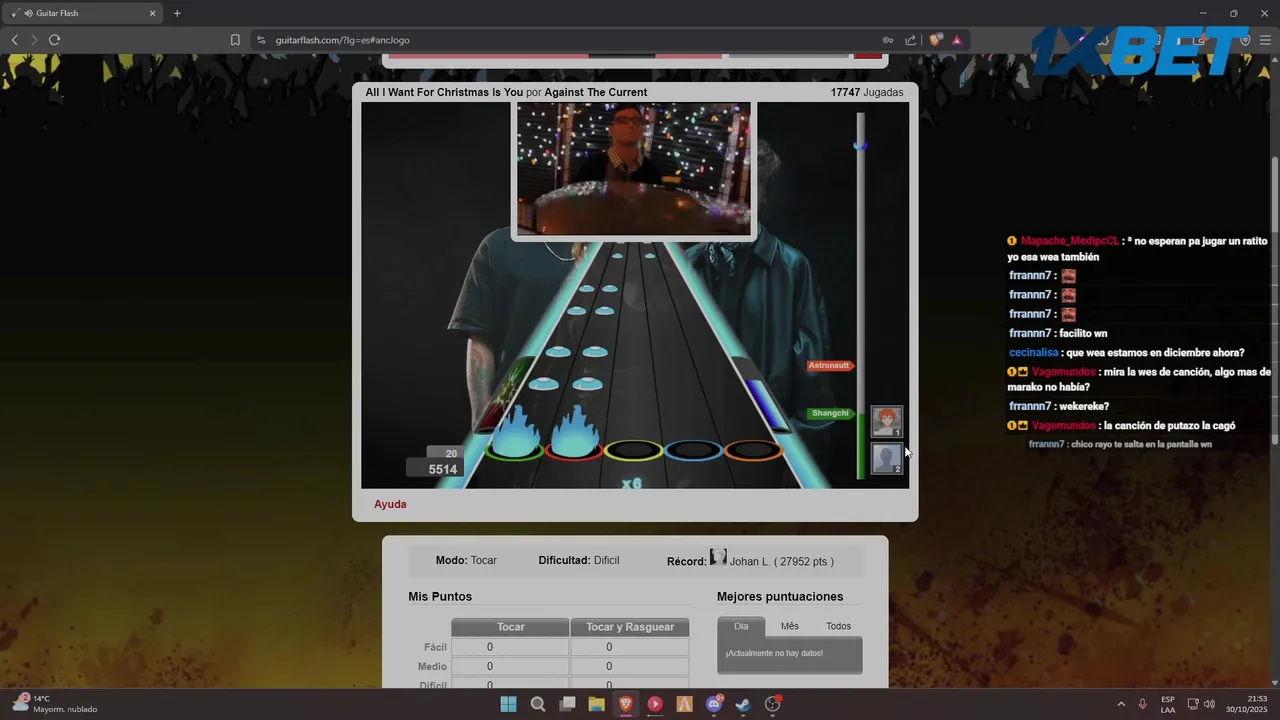Screen dimensions: 1280x720
Task: Click the Medio row label
Action: coord(432,666)
